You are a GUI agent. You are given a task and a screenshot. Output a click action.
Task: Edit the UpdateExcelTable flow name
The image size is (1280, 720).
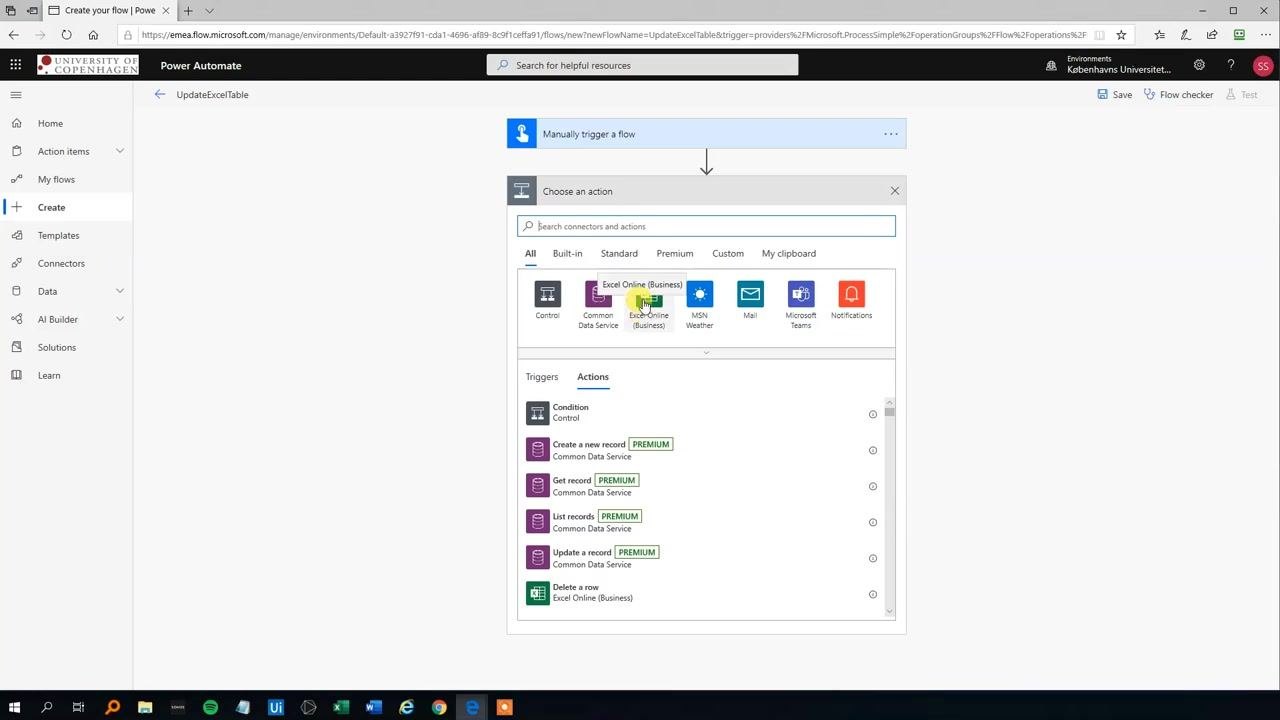[212, 94]
